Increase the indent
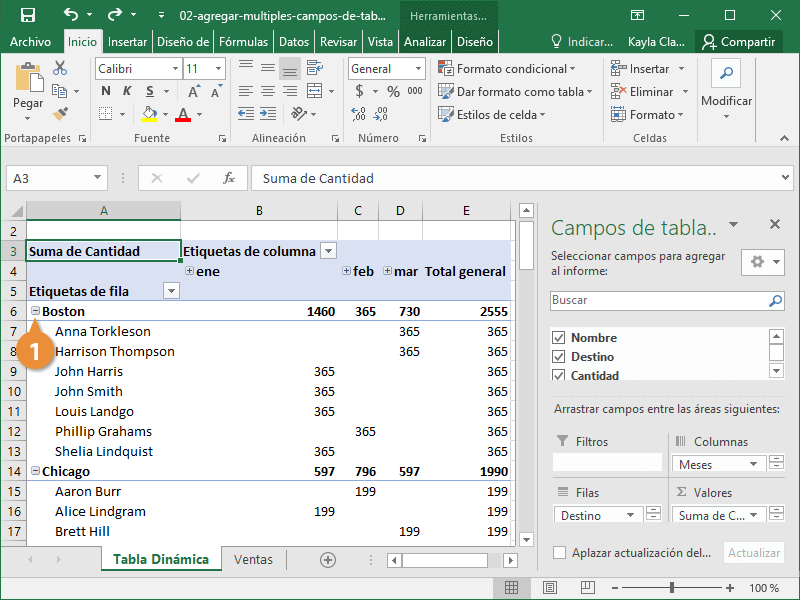This screenshot has width=800, height=600. [x=268, y=114]
